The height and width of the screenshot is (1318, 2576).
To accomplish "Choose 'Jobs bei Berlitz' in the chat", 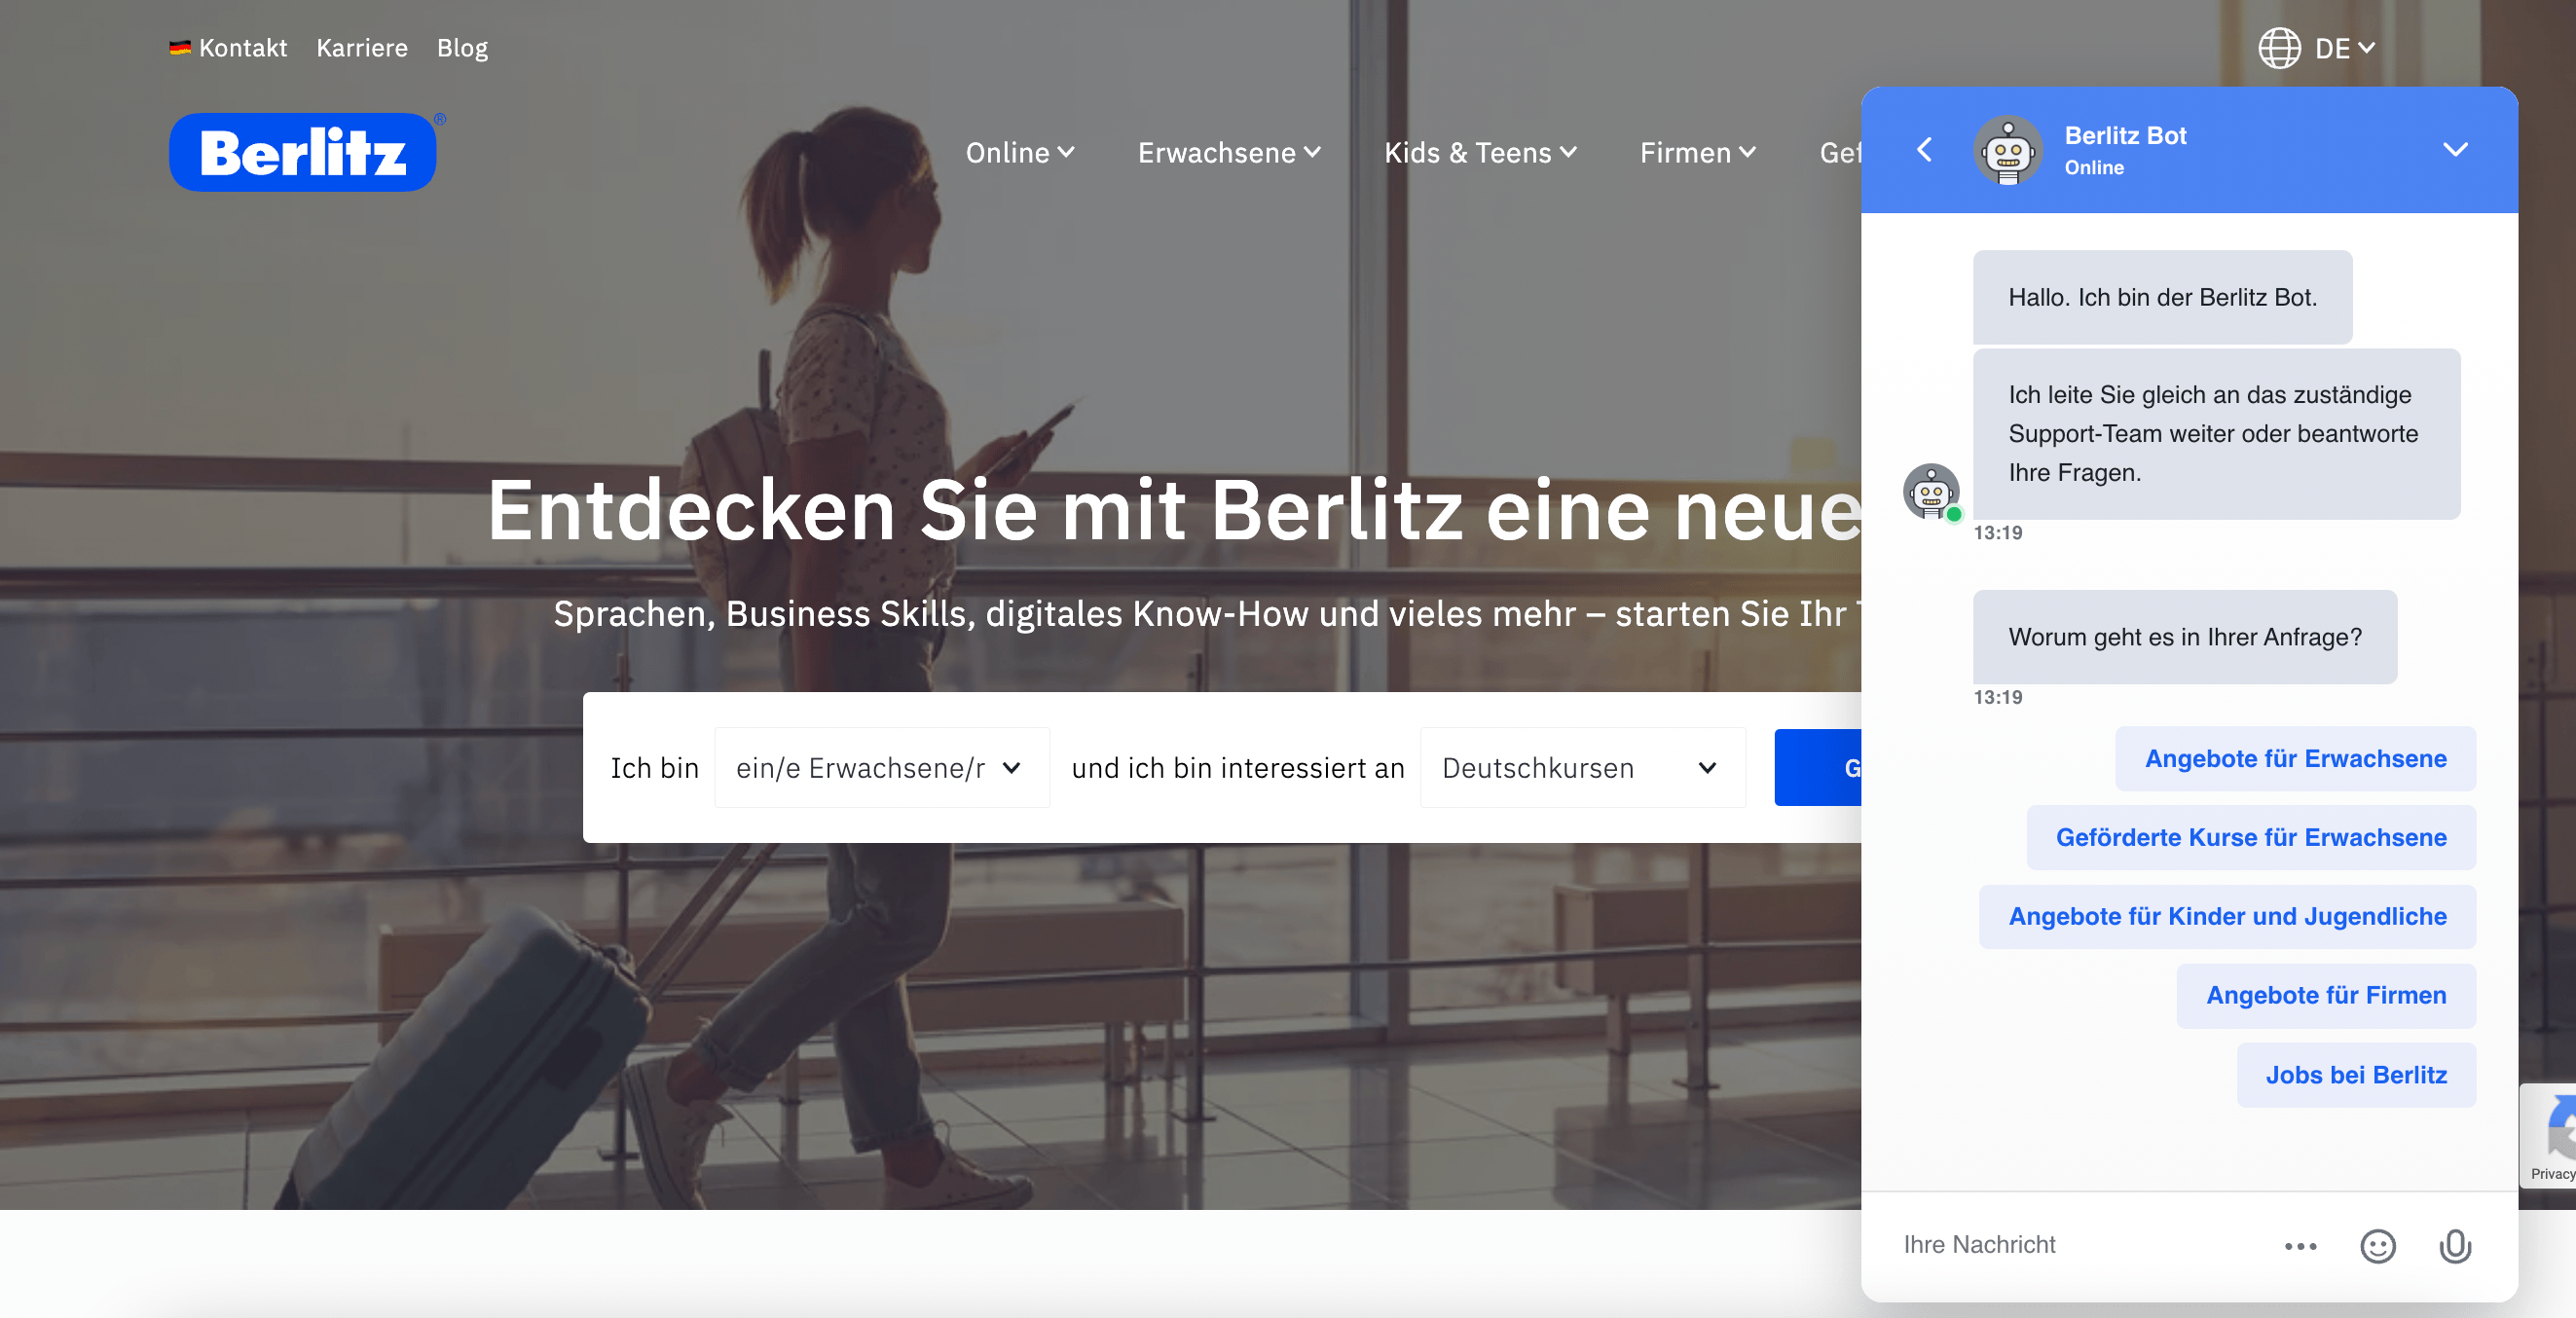I will [x=2356, y=1074].
